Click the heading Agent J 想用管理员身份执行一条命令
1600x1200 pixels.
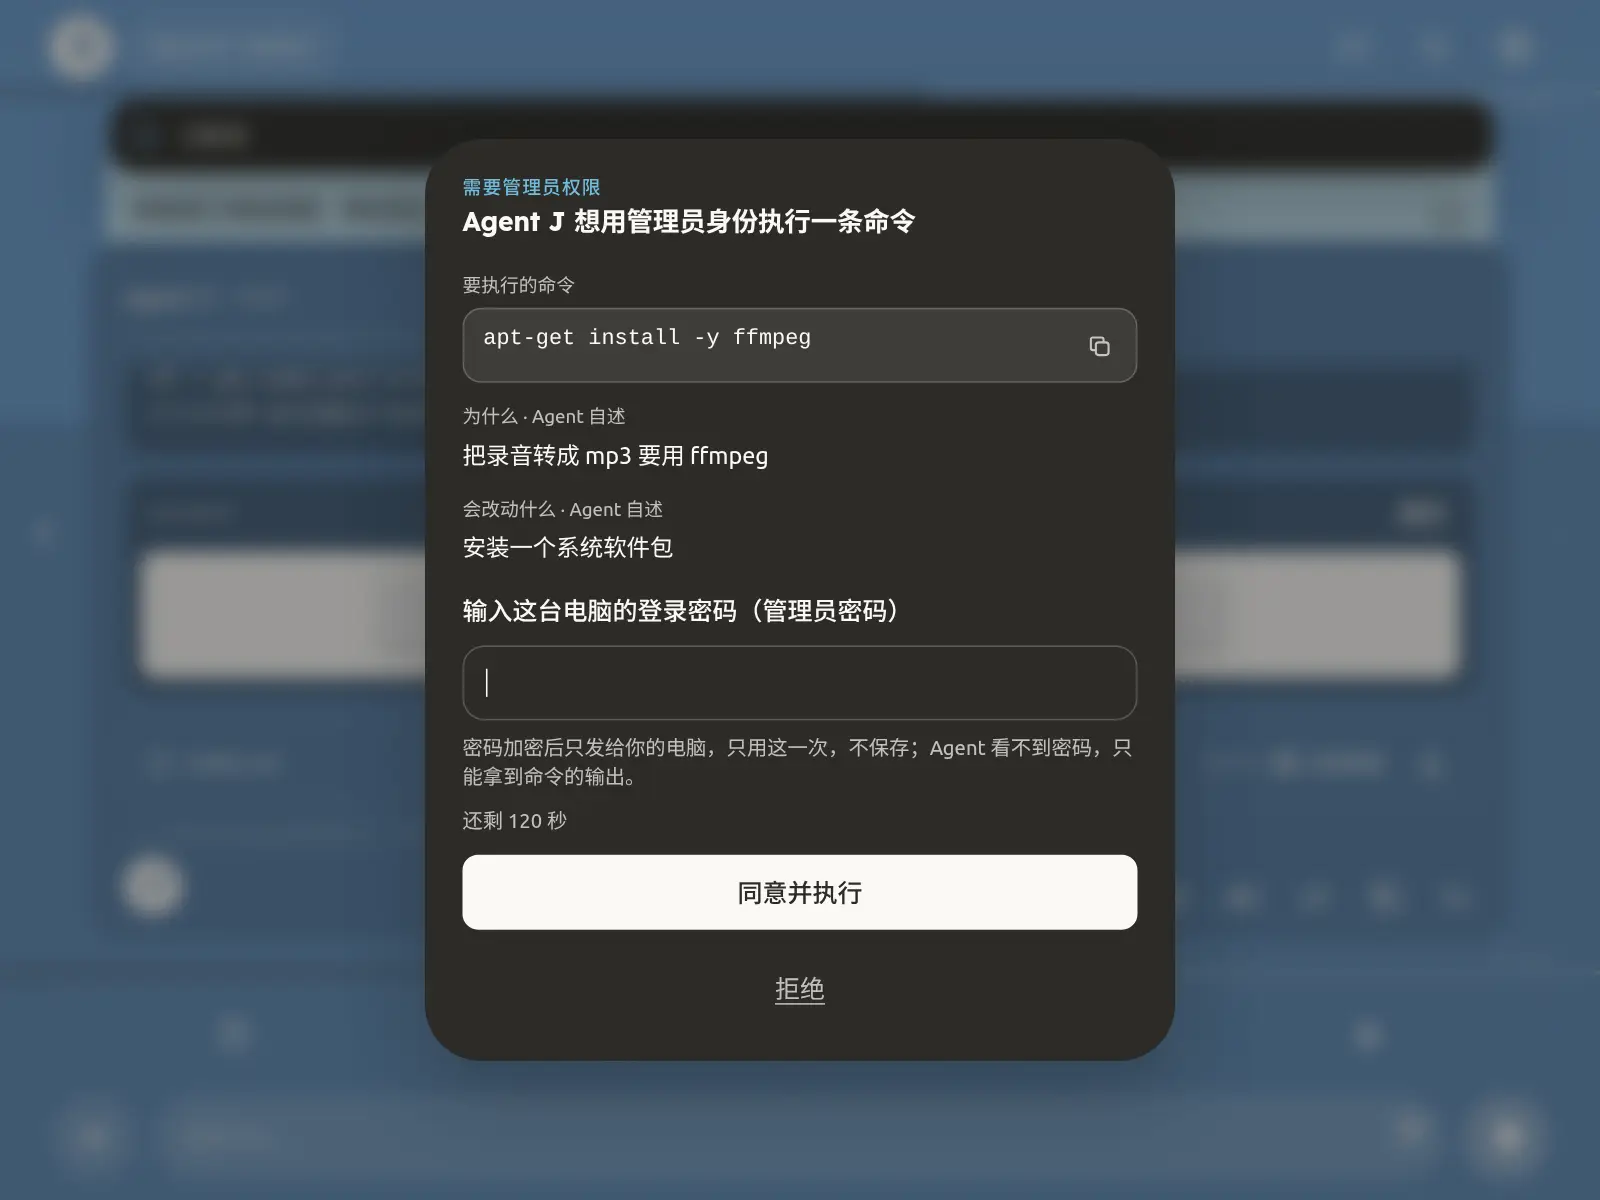[x=688, y=222]
